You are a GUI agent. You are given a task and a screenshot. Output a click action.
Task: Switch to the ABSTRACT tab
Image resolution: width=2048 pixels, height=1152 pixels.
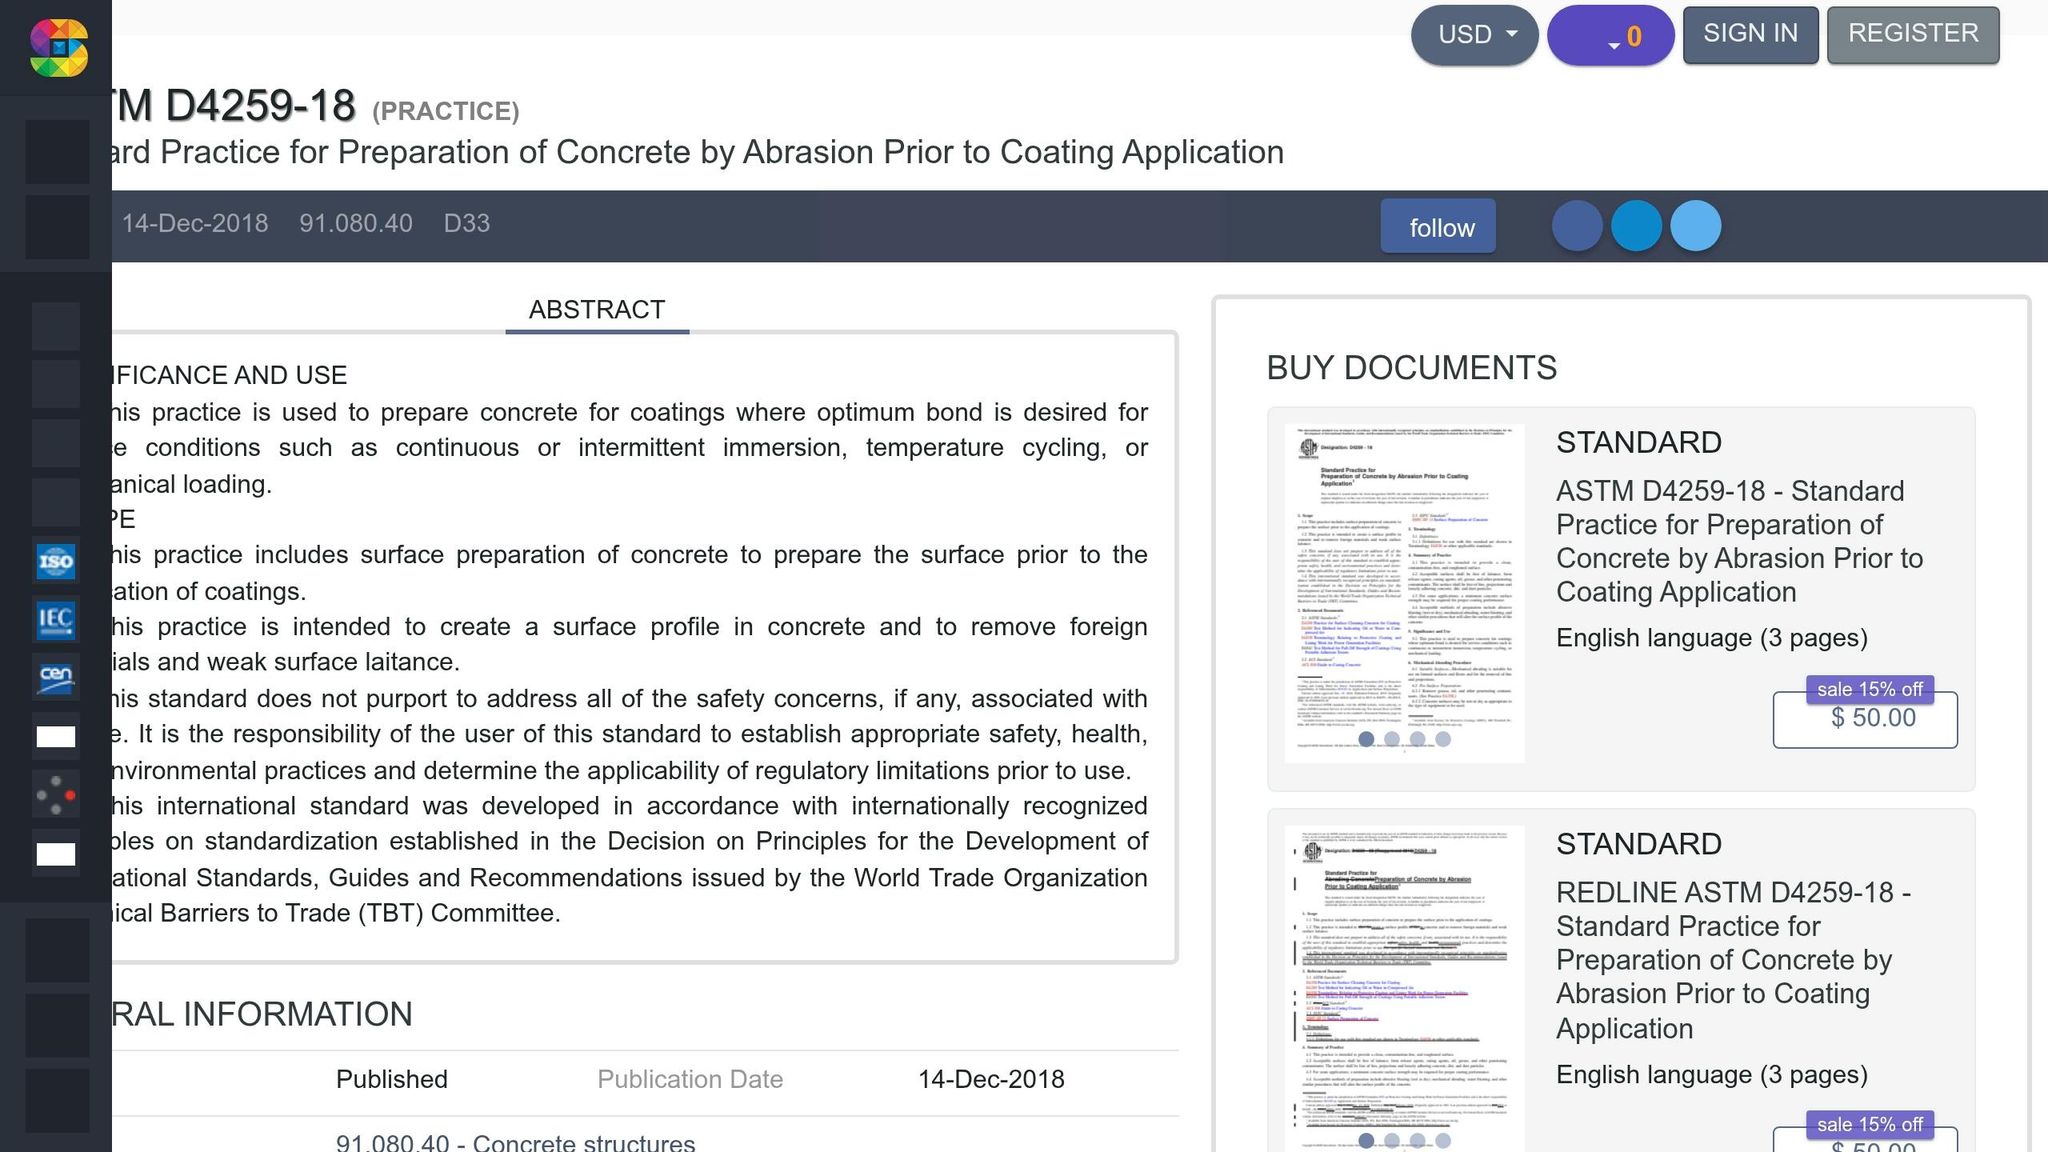coord(597,310)
